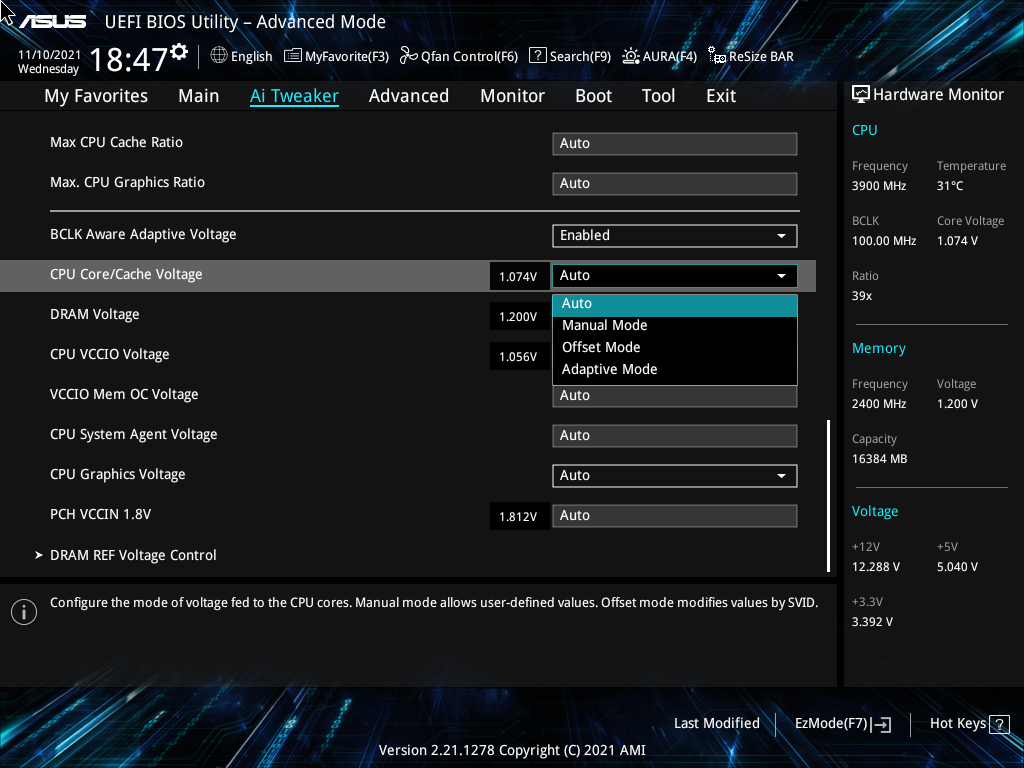Screen dimensions: 1024x768
Task: Choose Manual Mode in the dropdown list
Action: coord(675,325)
